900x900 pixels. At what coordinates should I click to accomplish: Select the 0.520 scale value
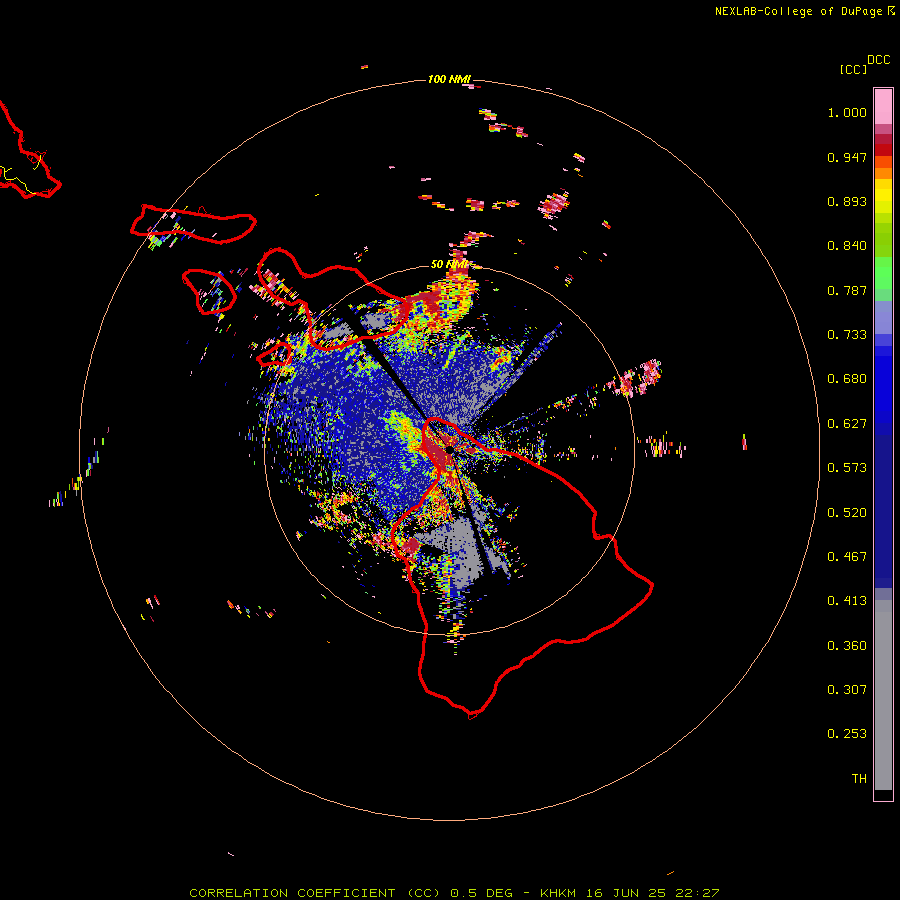coord(847,513)
